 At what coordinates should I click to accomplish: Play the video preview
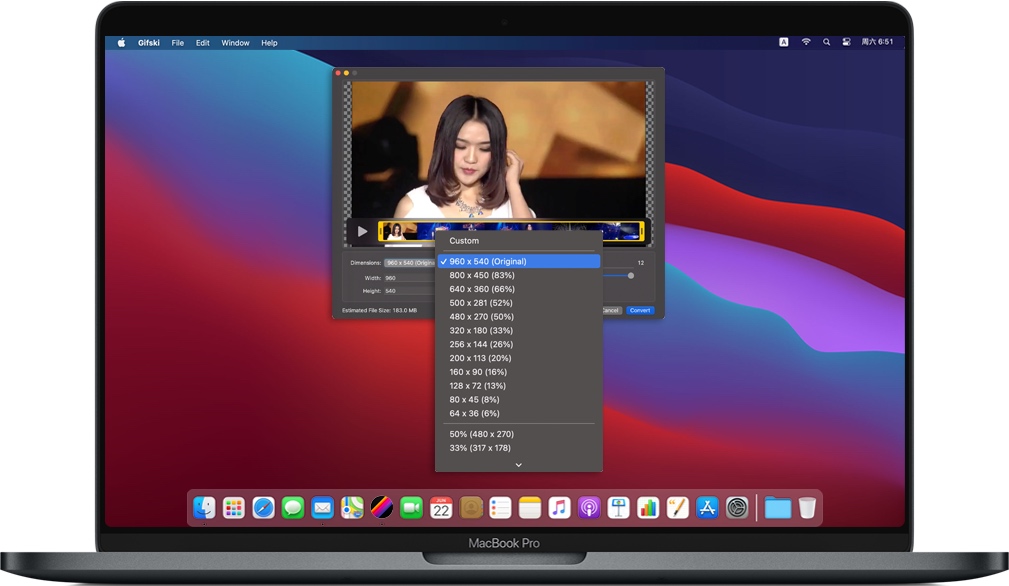(x=362, y=232)
